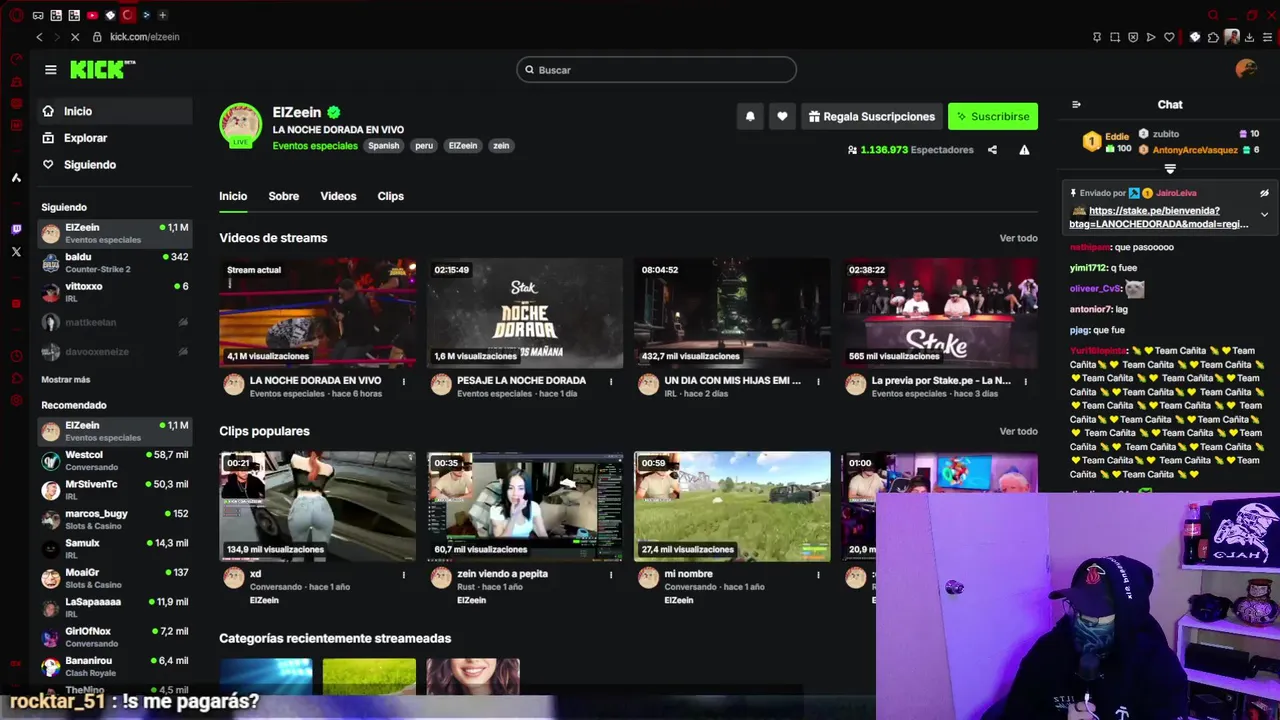Click AntonyArceVasquez in chat leaderboard
The image size is (1280, 720).
pos(1195,150)
